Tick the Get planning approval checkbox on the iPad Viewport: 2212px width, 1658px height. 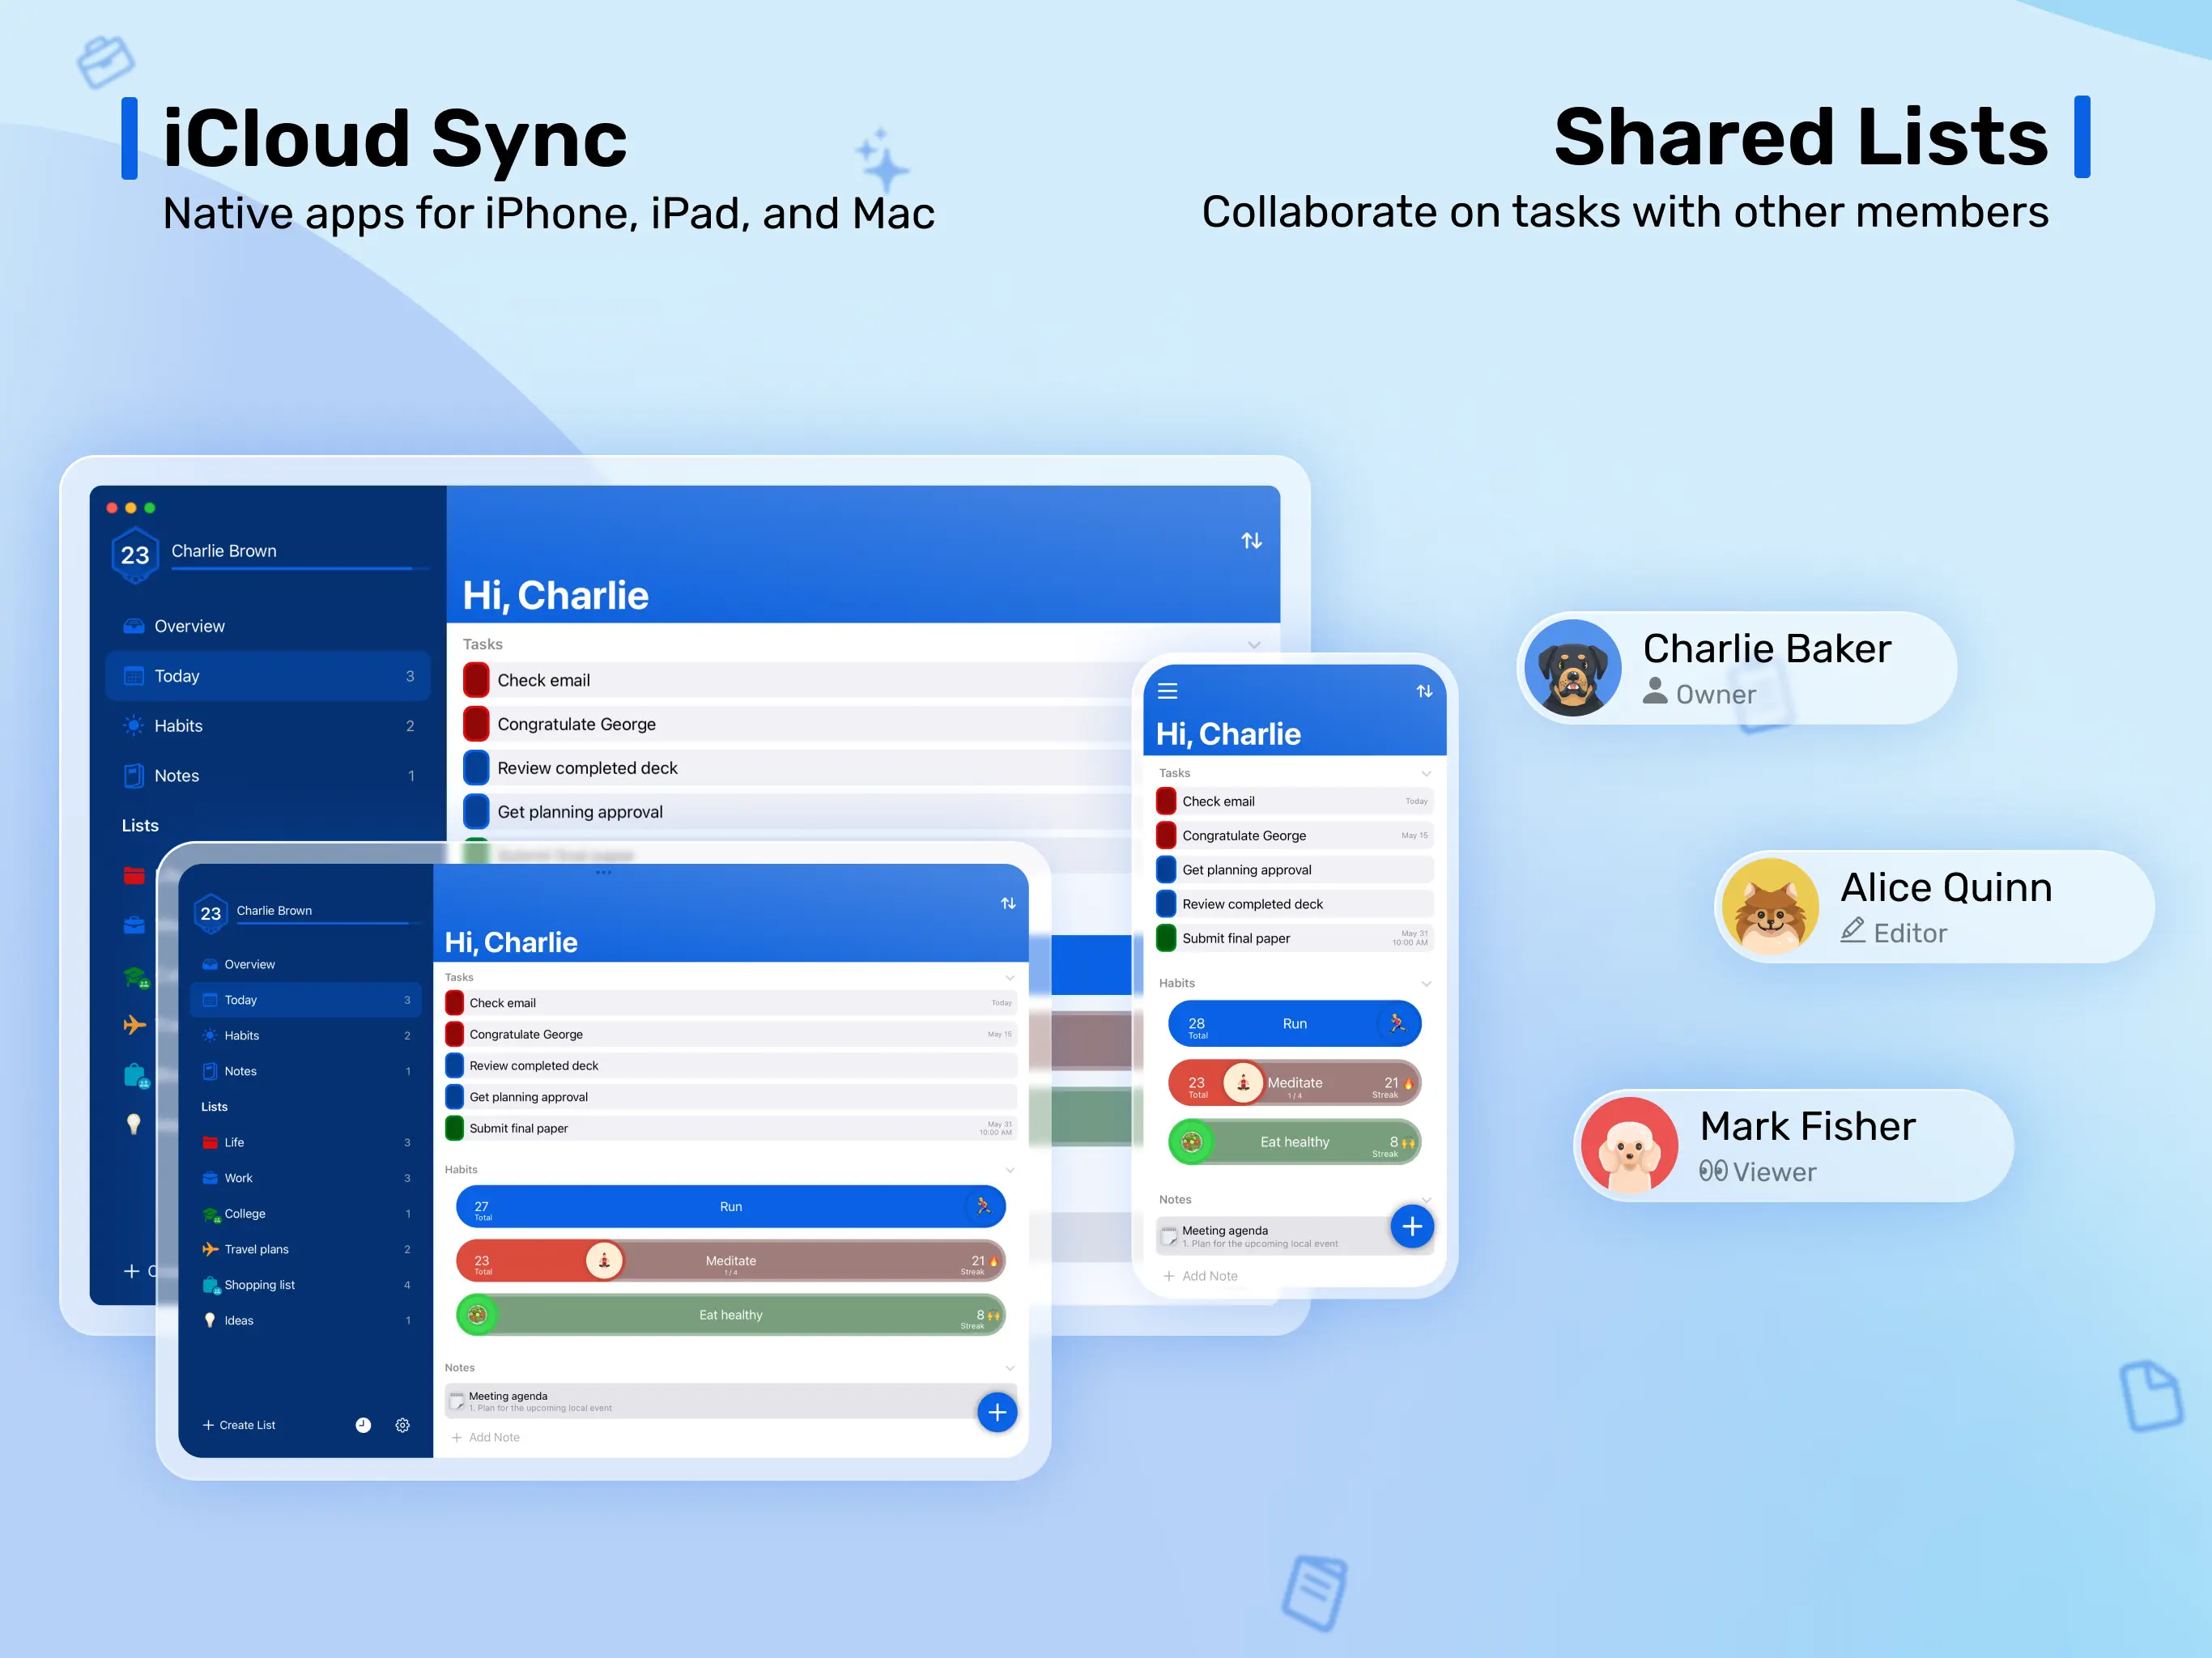[x=455, y=1097]
